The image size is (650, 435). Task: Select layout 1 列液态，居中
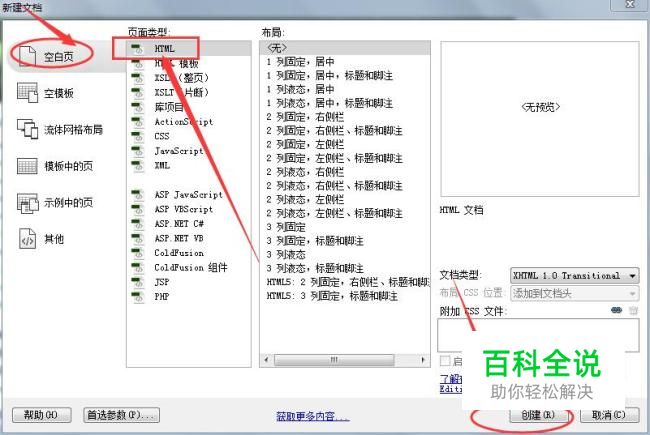pyautogui.click(x=345, y=89)
